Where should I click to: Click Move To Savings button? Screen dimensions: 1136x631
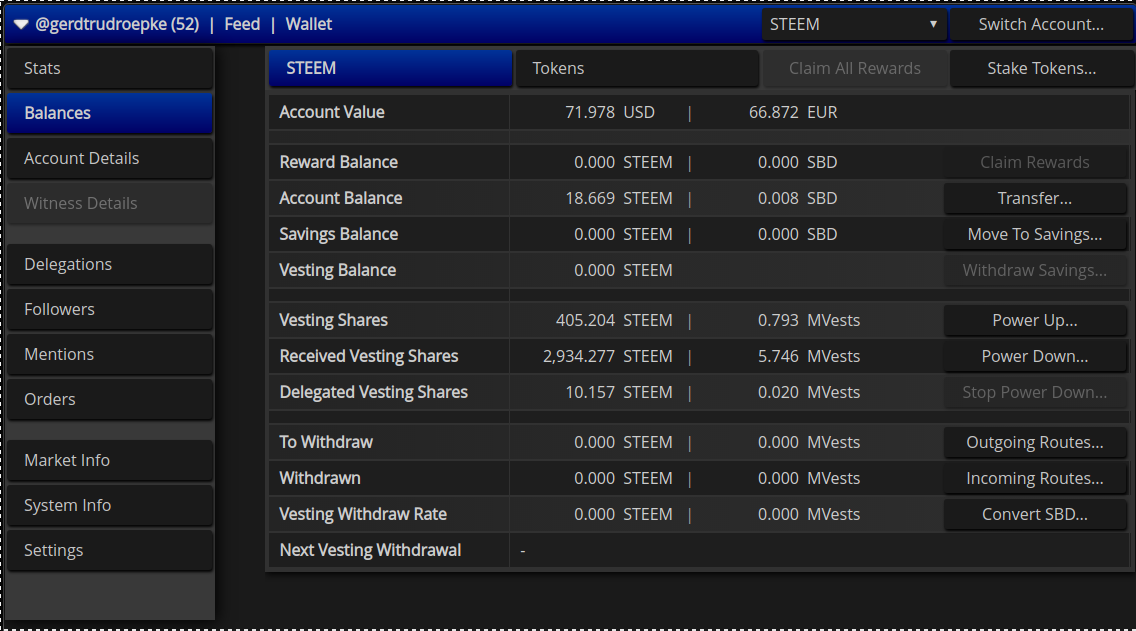1035,234
